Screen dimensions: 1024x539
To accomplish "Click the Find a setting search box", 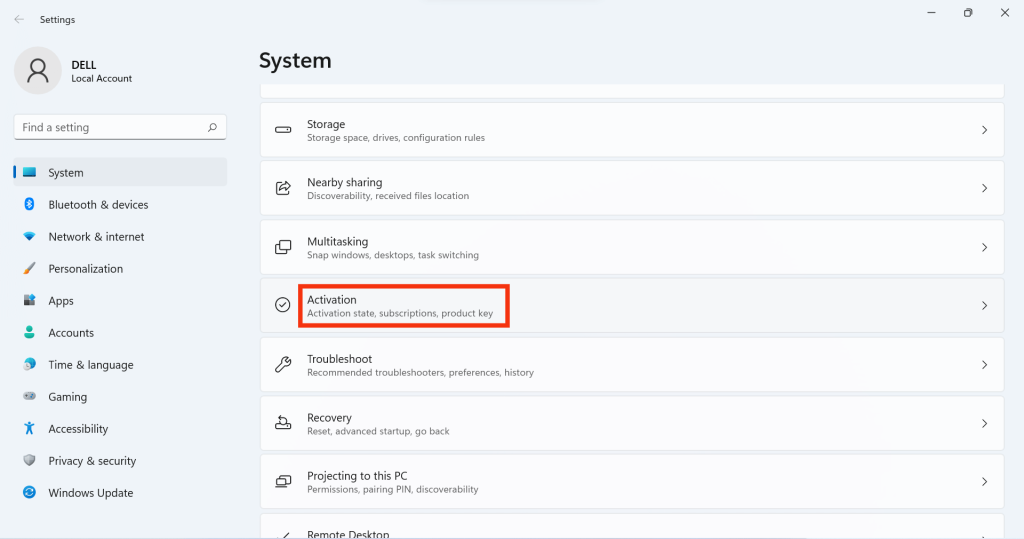I will pyautogui.click(x=120, y=127).
